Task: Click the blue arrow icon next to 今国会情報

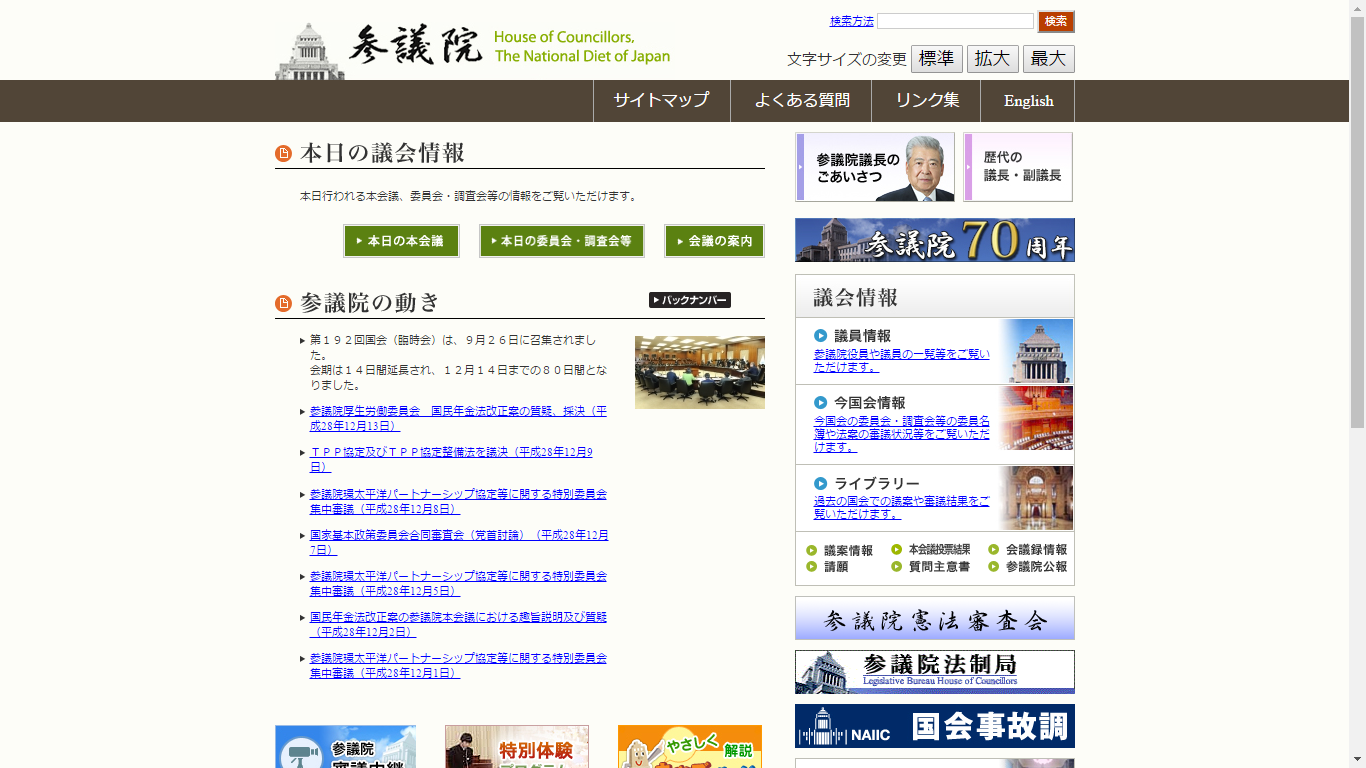Action: [821, 403]
